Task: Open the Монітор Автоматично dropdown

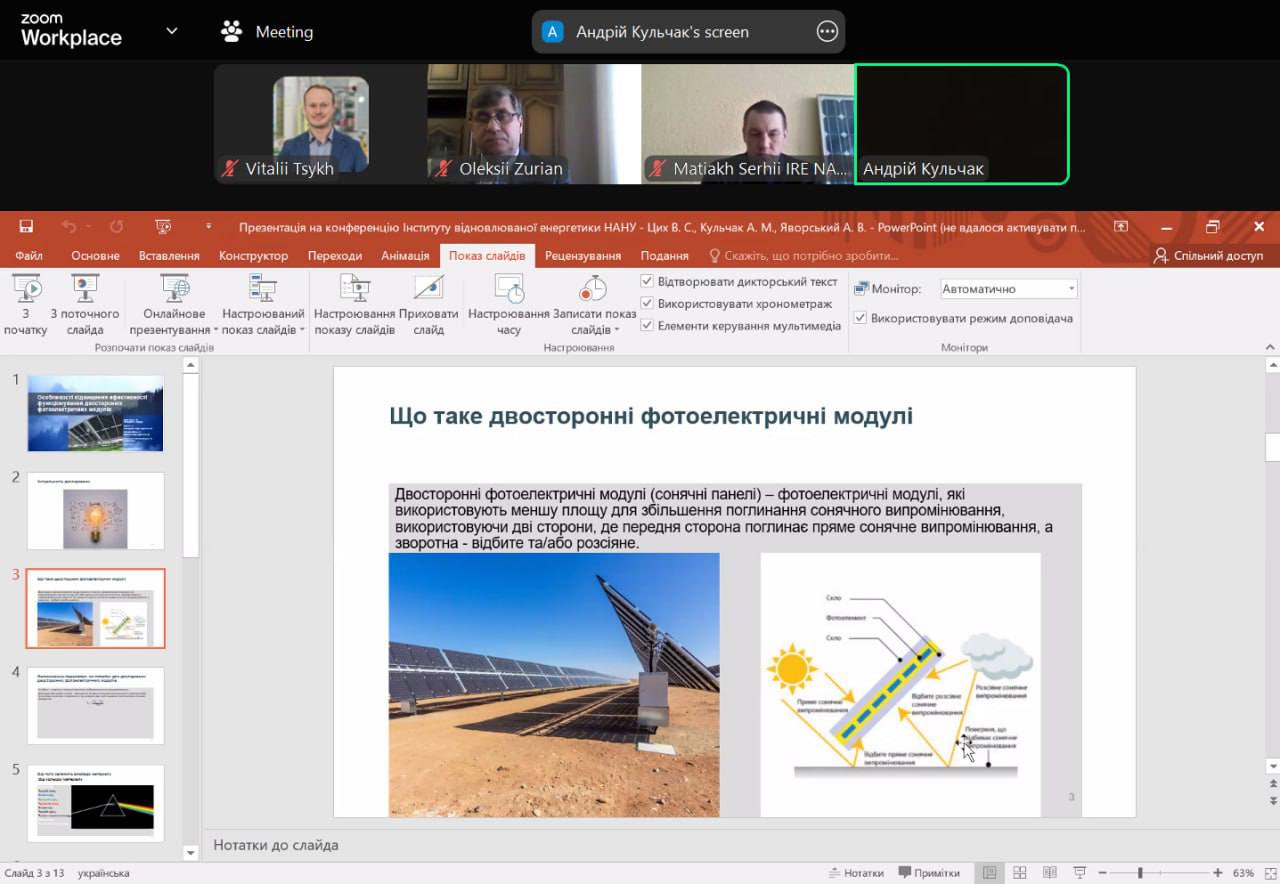Action: (1009, 289)
